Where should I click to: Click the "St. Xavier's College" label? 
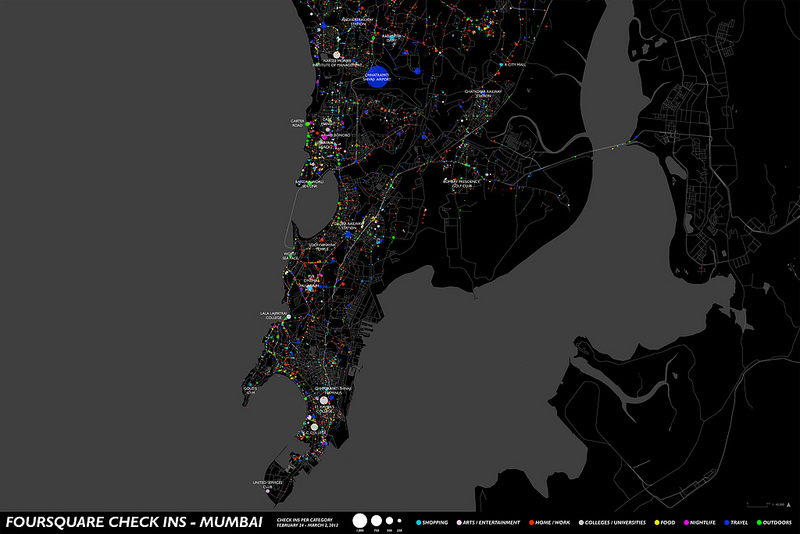coord(324,409)
